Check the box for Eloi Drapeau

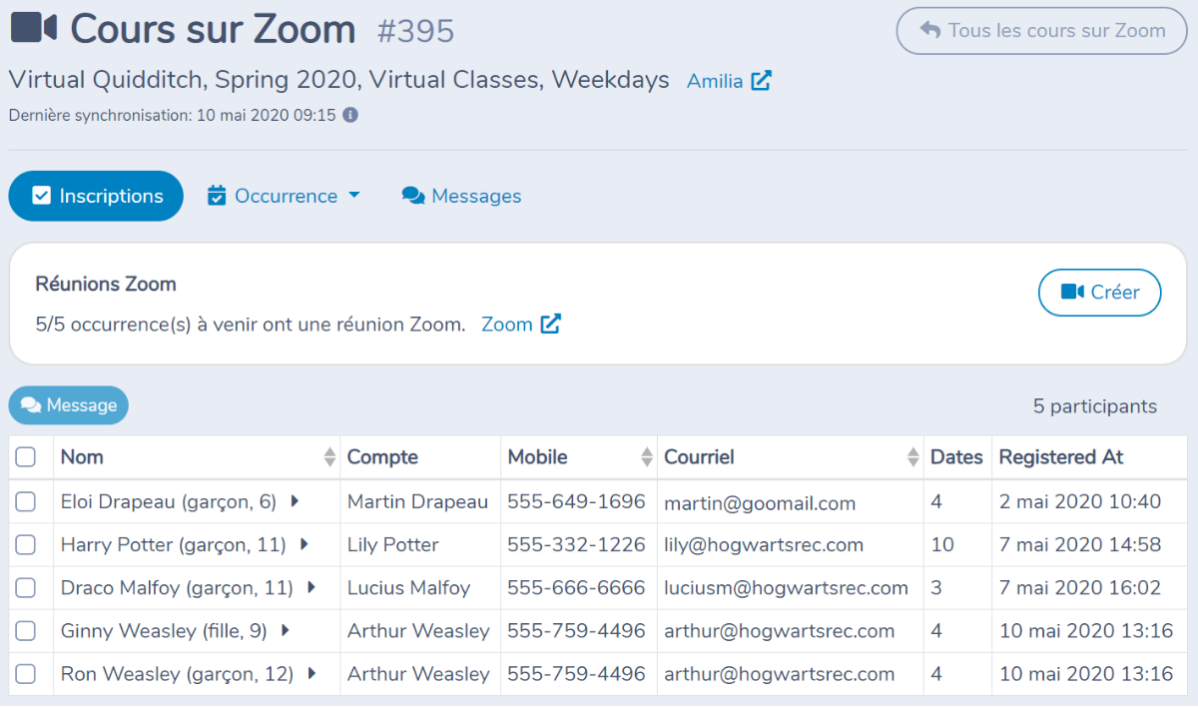(26, 501)
